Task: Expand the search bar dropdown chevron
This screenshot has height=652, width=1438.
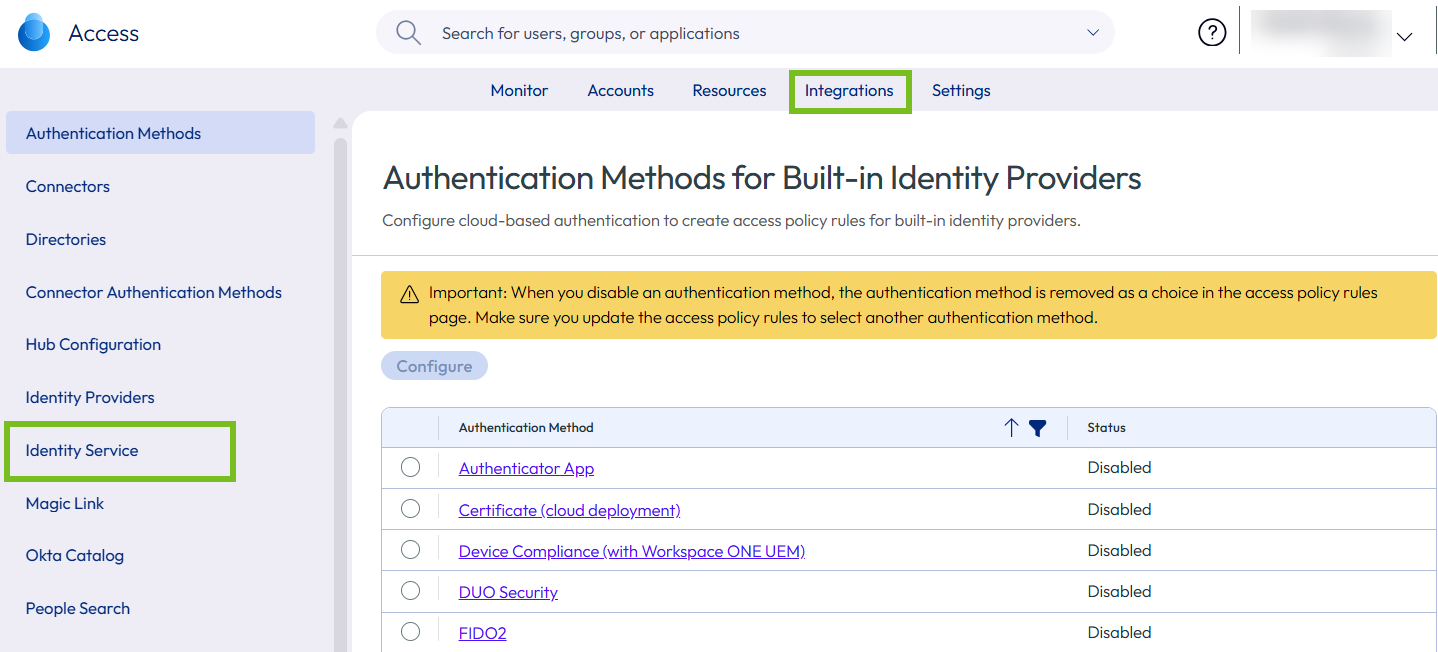Action: click(x=1092, y=33)
